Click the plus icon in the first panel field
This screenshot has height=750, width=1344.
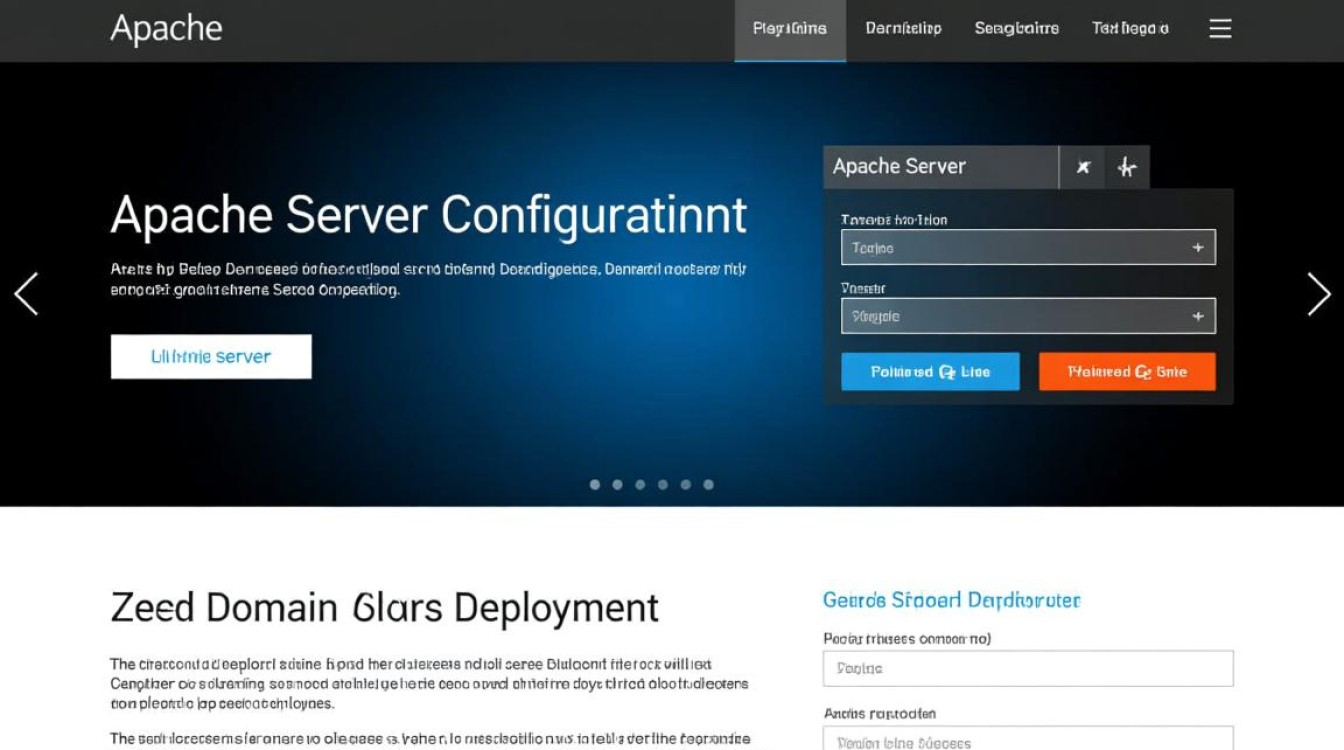[x=1197, y=248]
